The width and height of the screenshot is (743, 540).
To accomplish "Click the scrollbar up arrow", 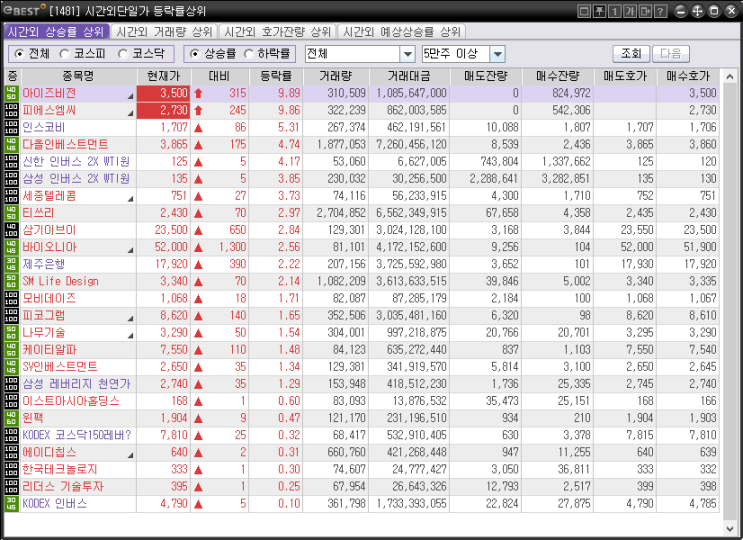I will (730, 76).
